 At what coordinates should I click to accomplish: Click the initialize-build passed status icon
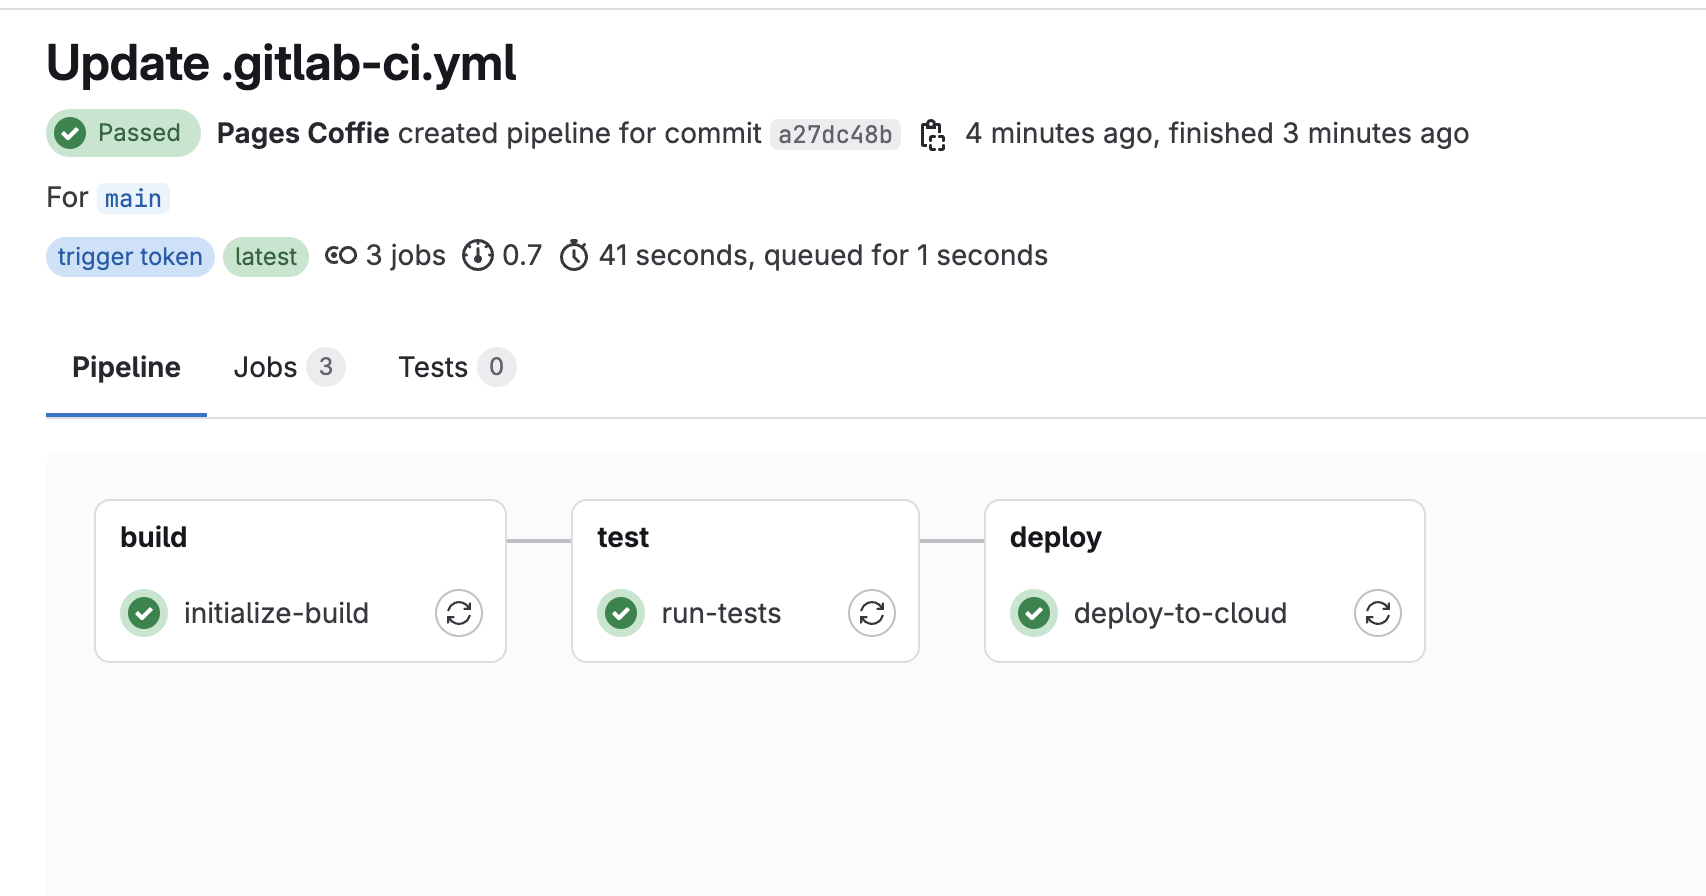pos(144,613)
